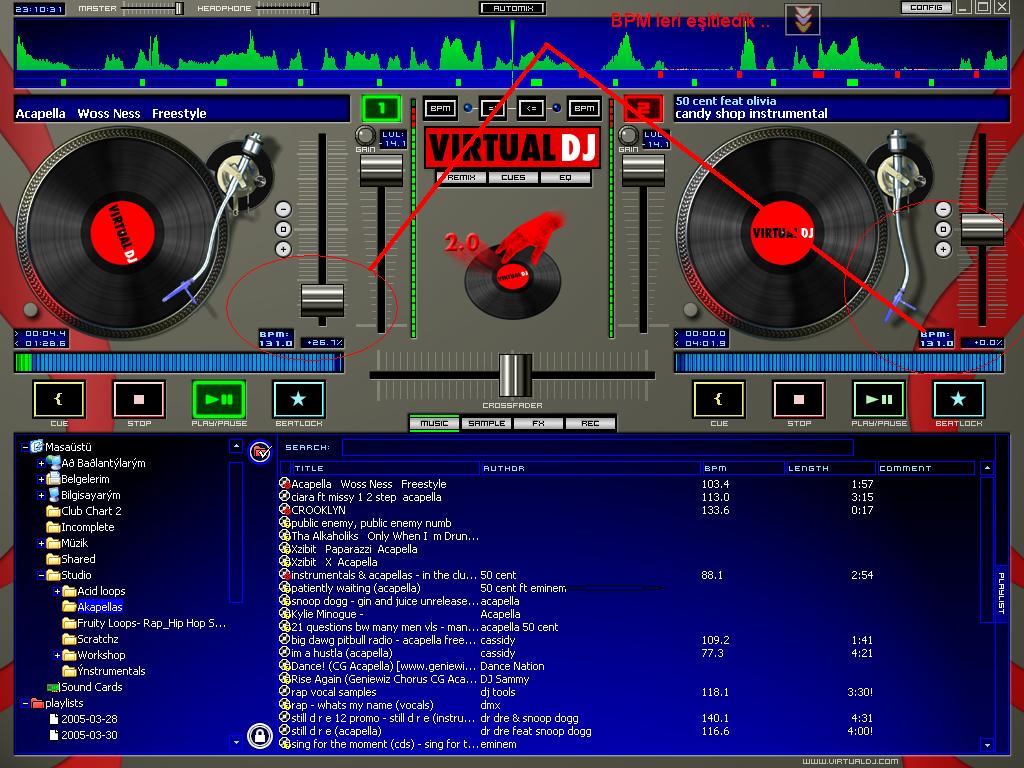Image resolution: width=1024 pixels, height=768 pixels.
Task: Click deck 1 GAIN knob
Action: coord(365,136)
